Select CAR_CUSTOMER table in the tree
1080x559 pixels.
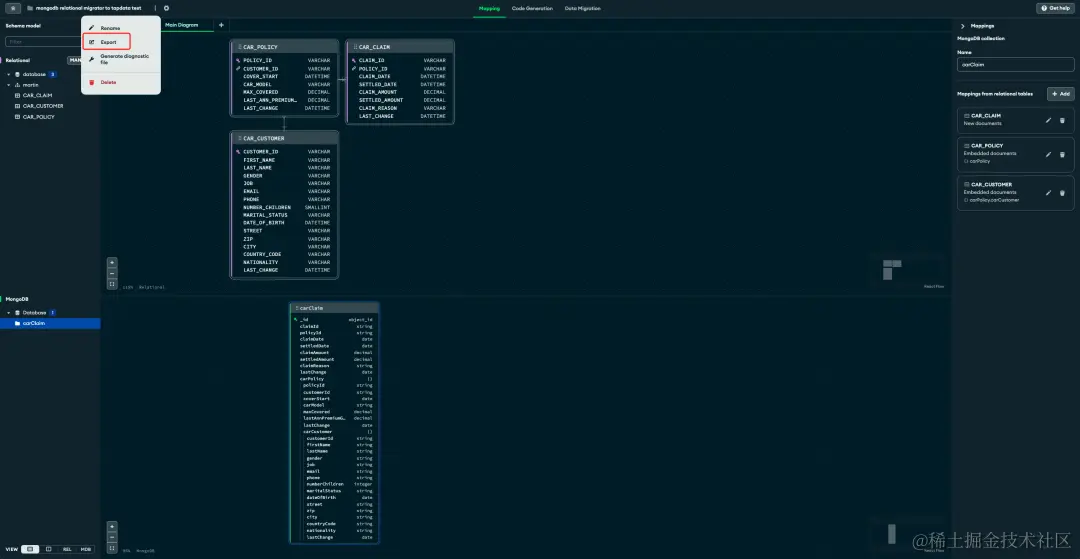coord(43,106)
